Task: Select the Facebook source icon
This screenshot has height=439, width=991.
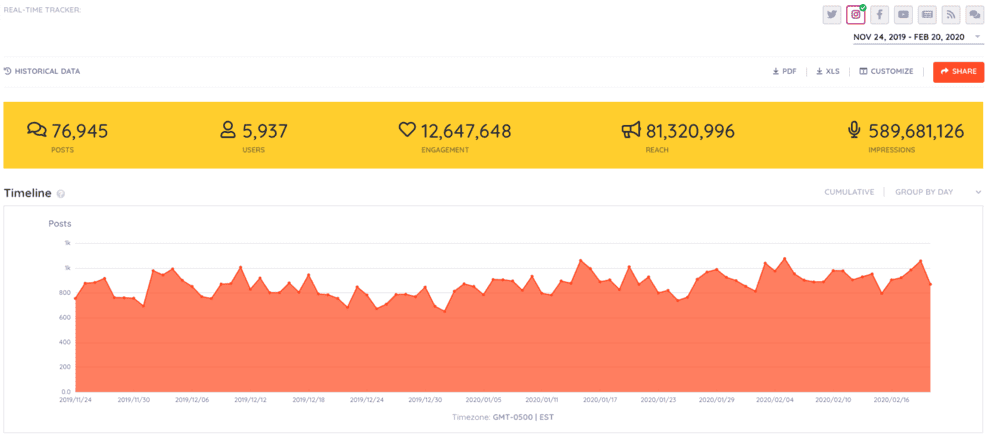Action: click(x=880, y=15)
